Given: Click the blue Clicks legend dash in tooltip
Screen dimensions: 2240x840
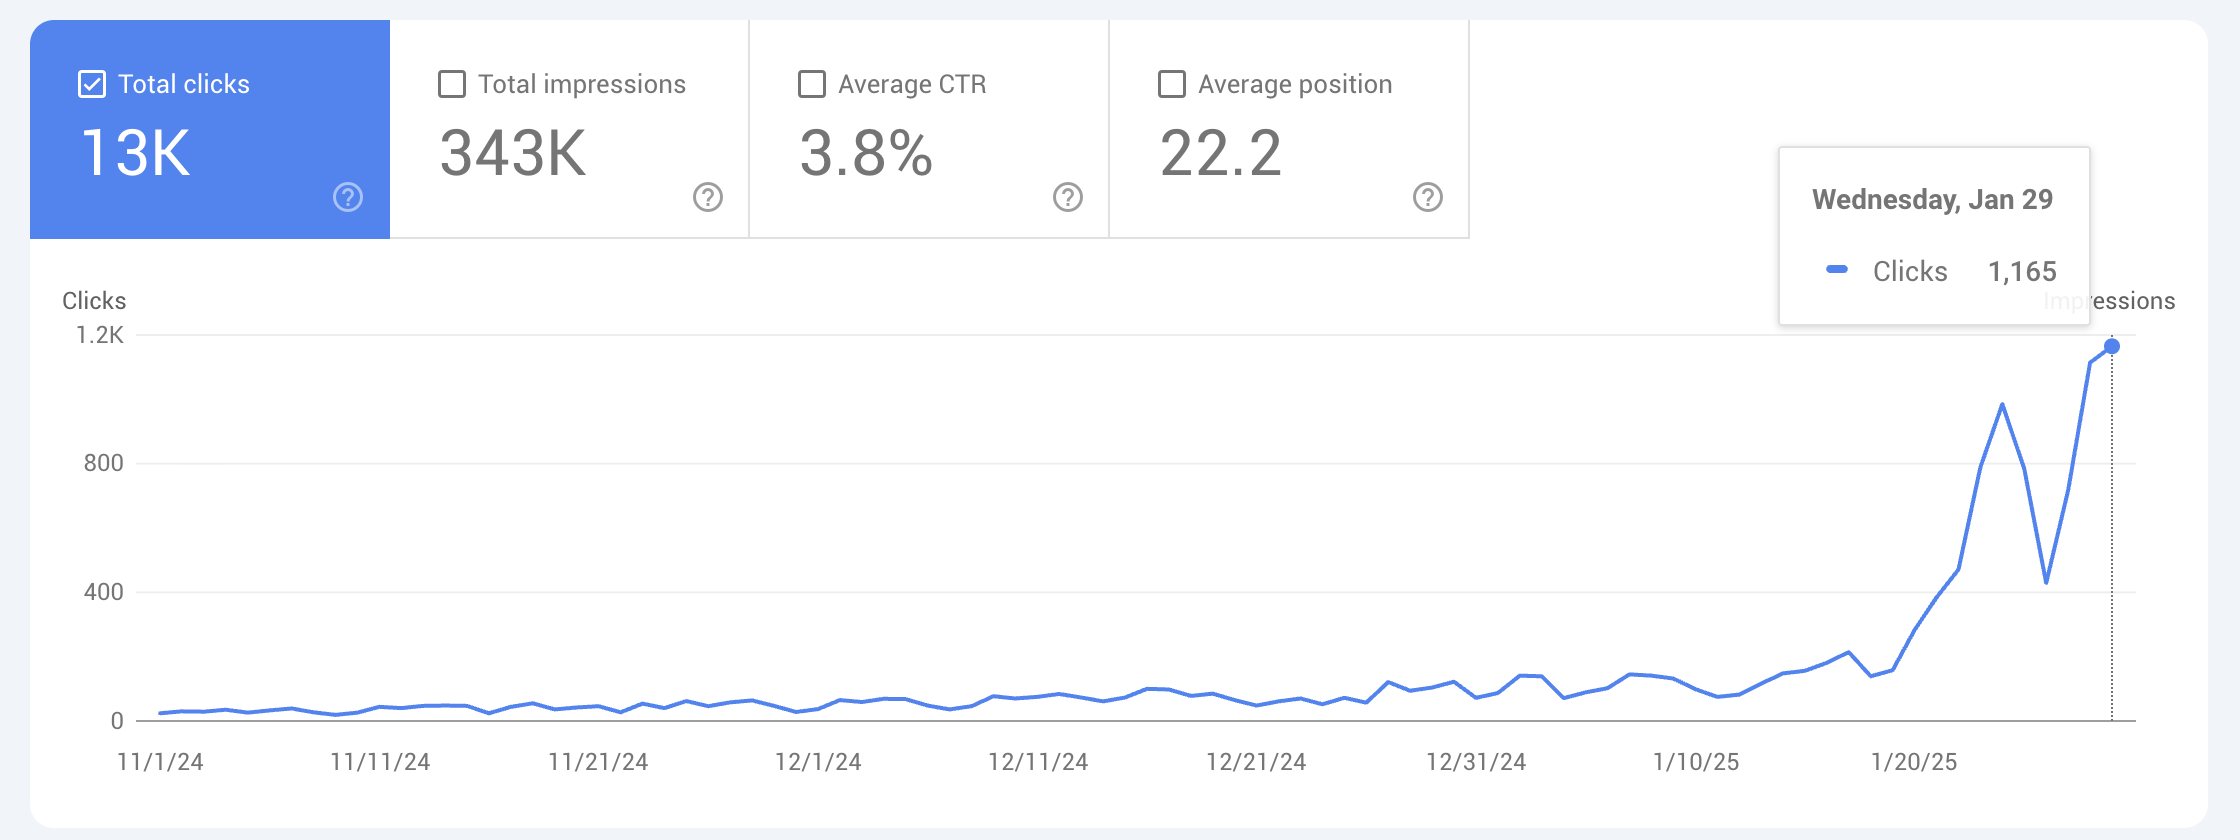Looking at the screenshot, I should pyautogui.click(x=1838, y=270).
